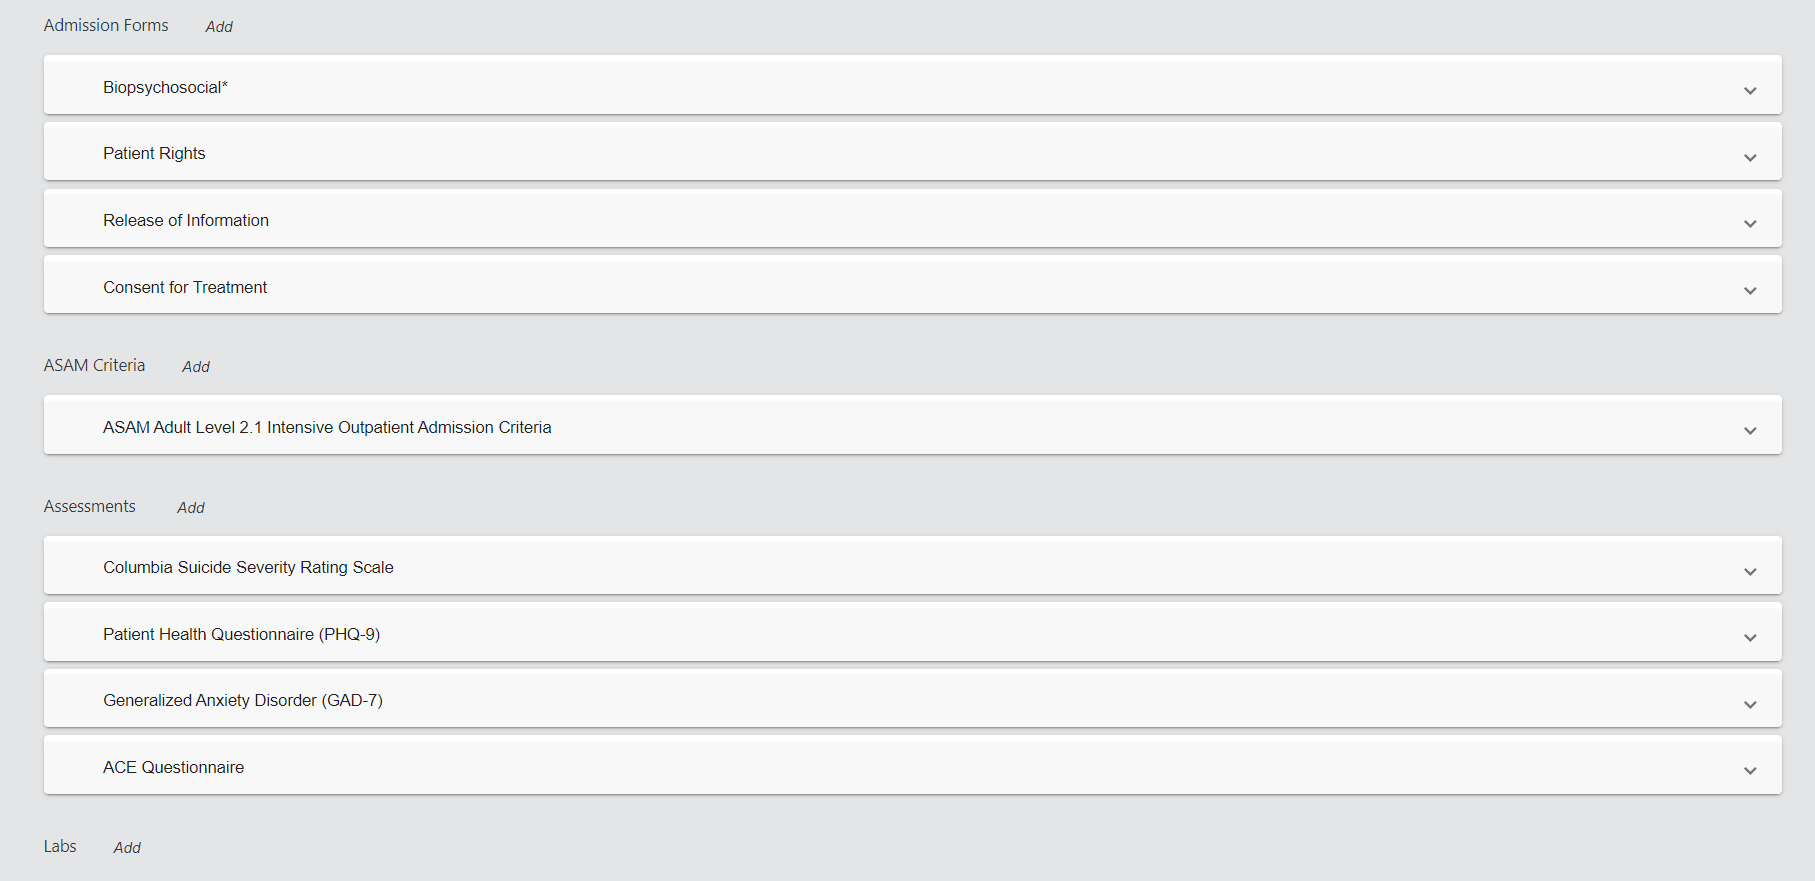This screenshot has width=1815, height=881.
Task: Expand the Biopsychosocial form chevron
Action: pyautogui.click(x=1750, y=90)
